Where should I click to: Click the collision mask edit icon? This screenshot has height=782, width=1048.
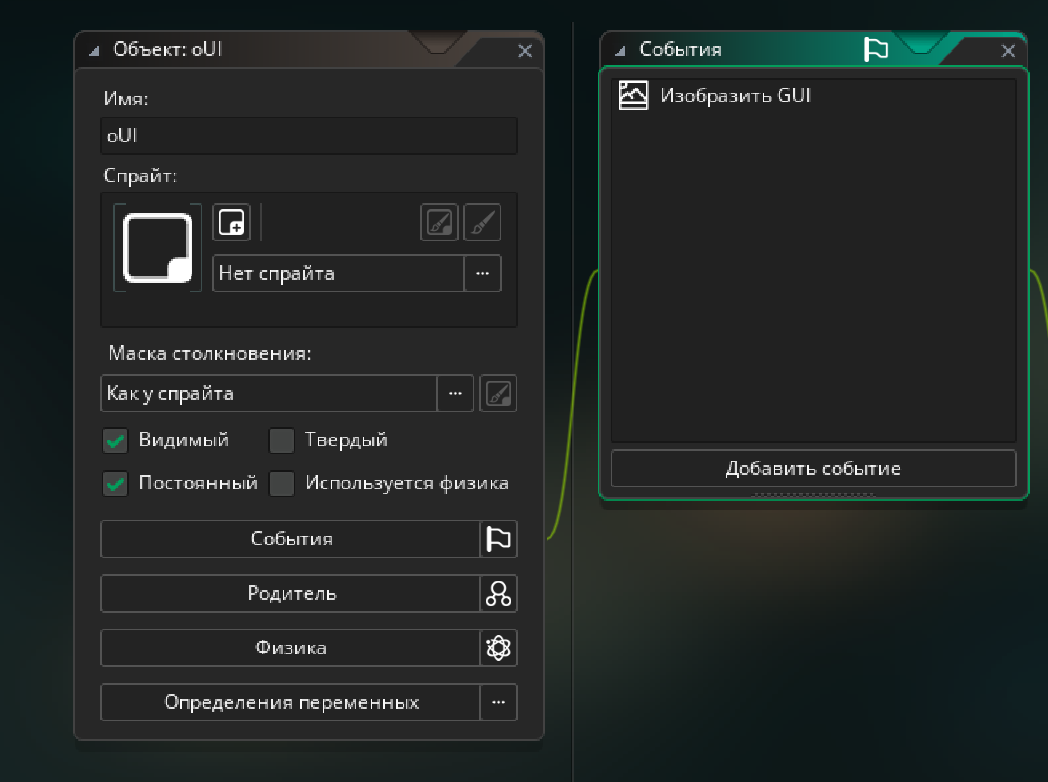[498, 394]
